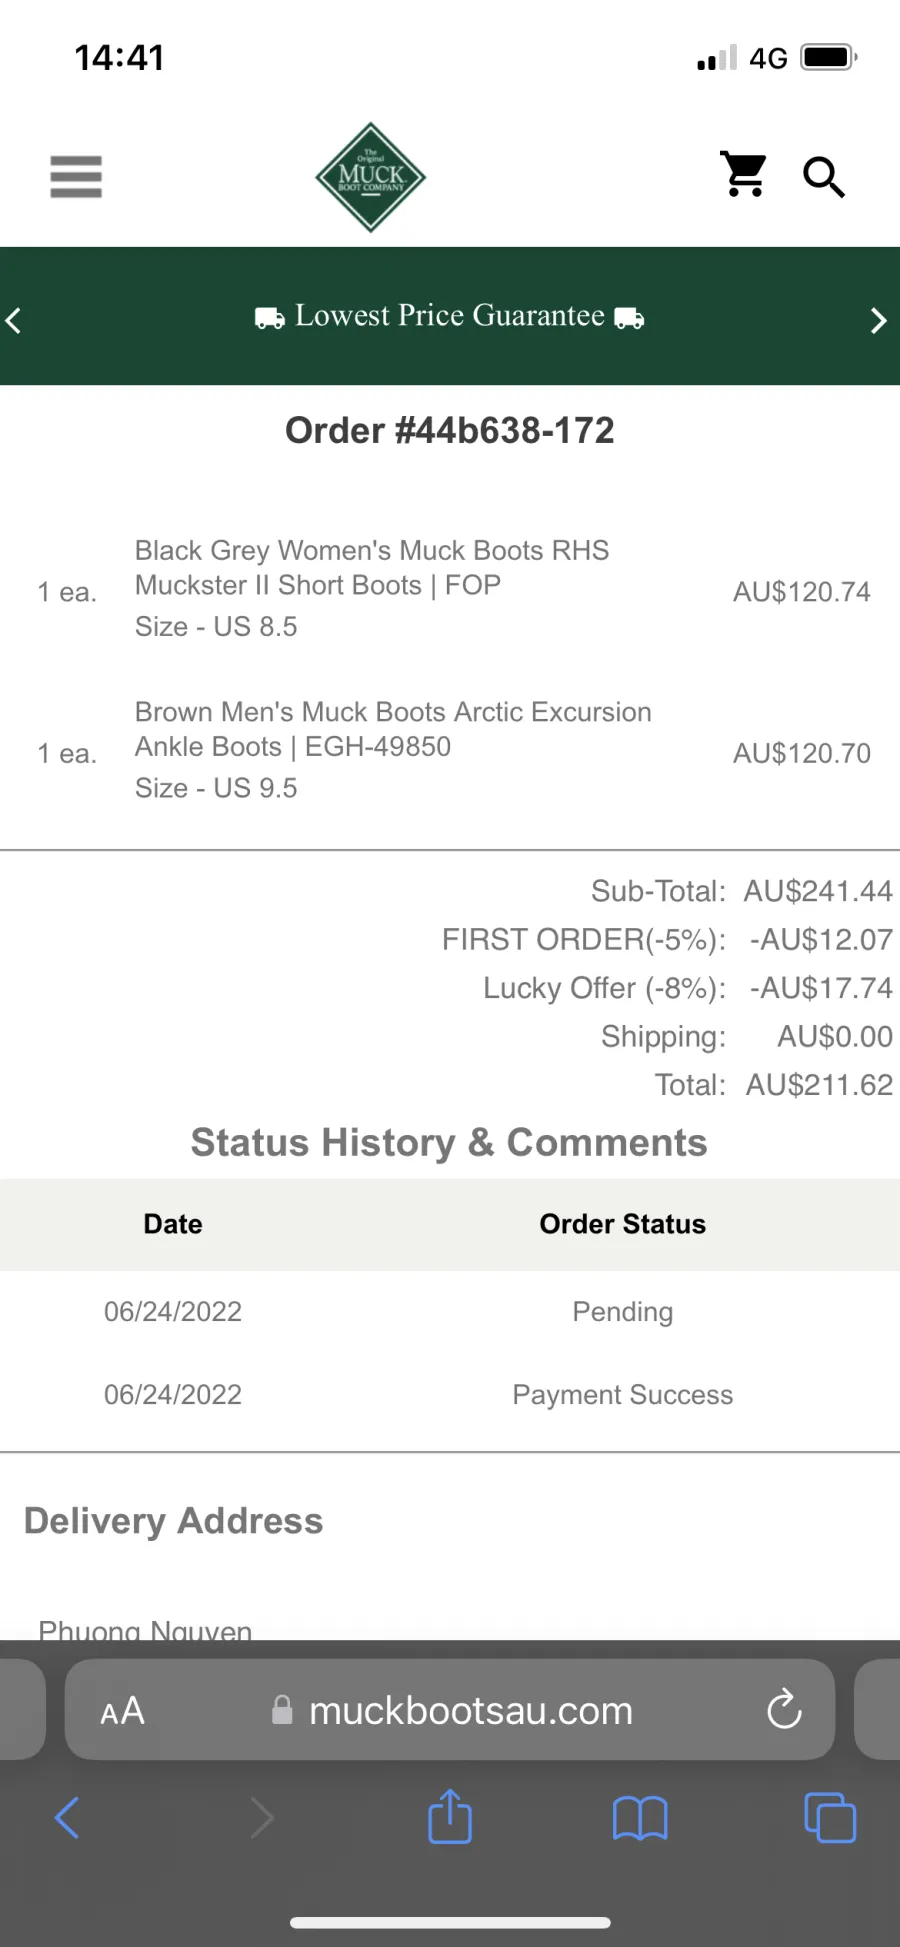900x1947 pixels.
Task: Open Safari bookmarks
Action: click(x=640, y=1818)
